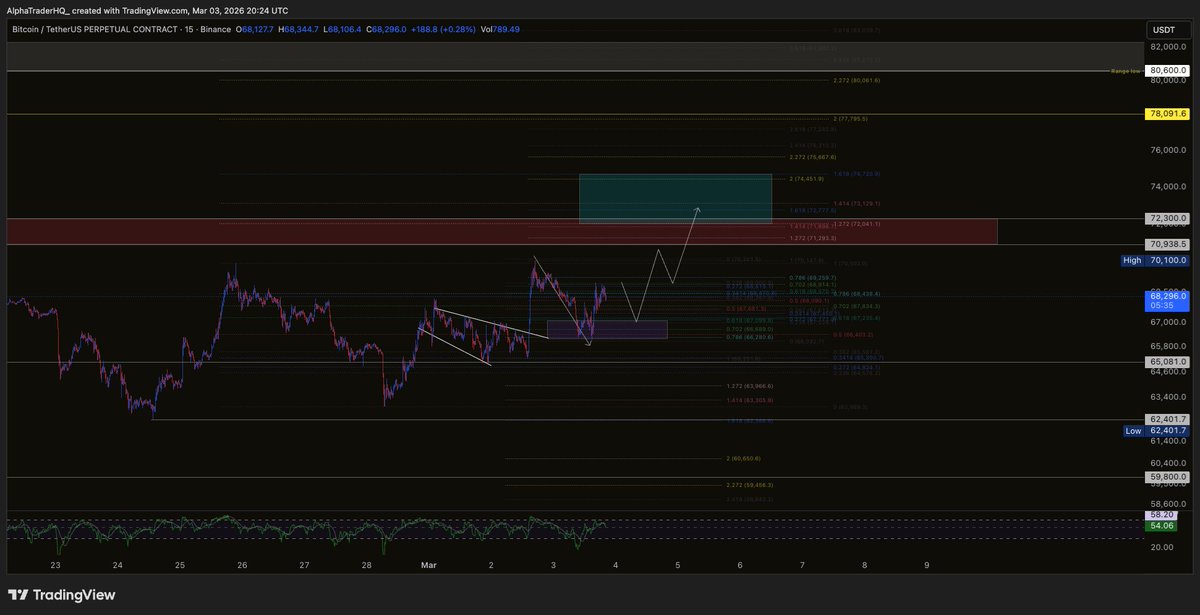Click the 58,600.0 axis tick
Viewport: 1200px width, 615px height.
pos(1168,504)
